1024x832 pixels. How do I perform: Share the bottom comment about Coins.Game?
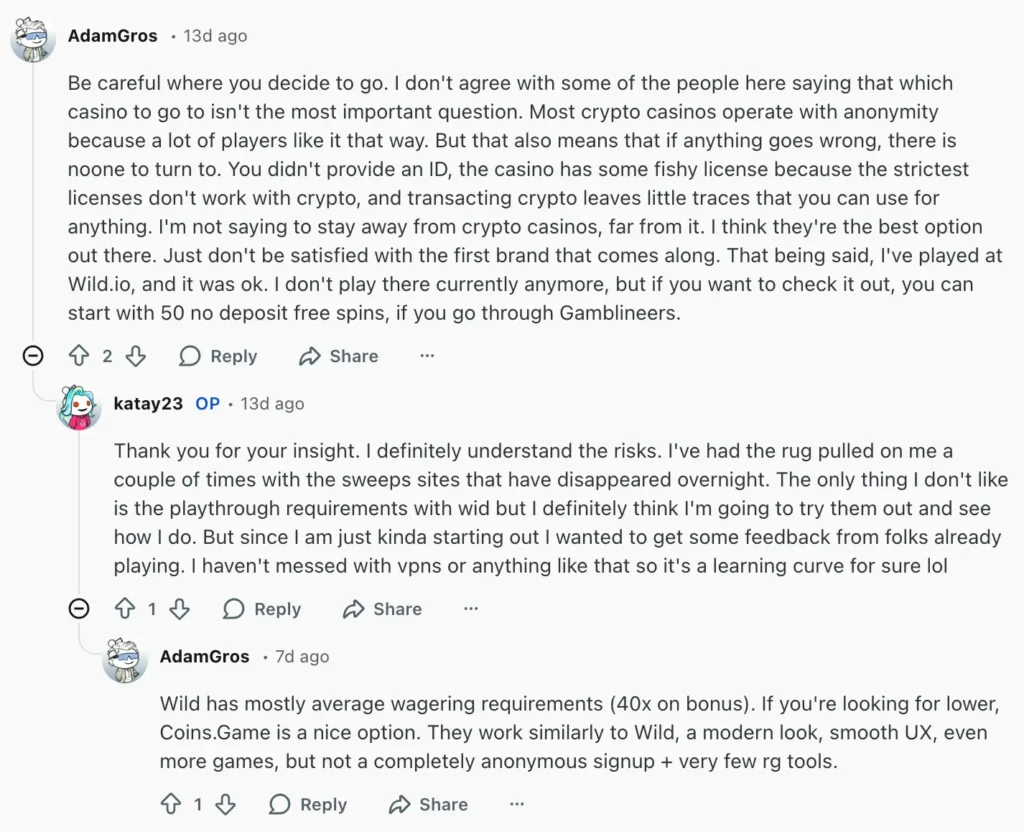tap(428, 804)
